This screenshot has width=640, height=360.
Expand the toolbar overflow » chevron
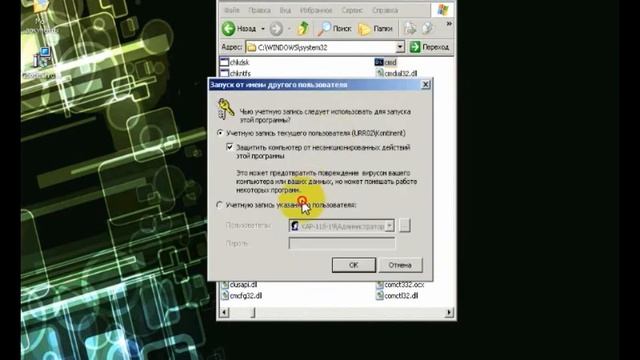click(x=449, y=24)
